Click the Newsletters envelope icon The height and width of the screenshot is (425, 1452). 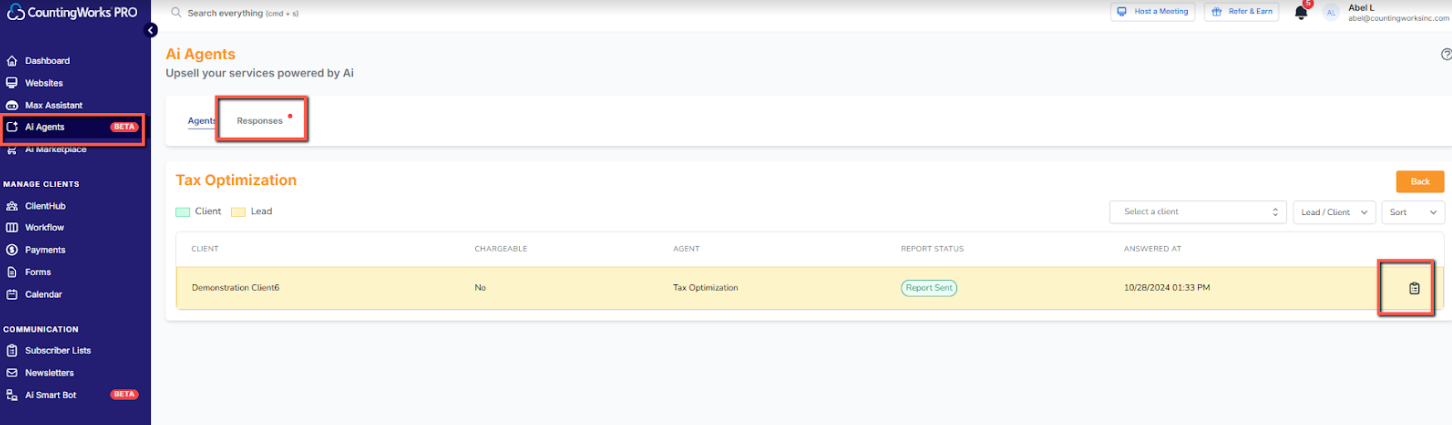click(x=12, y=373)
